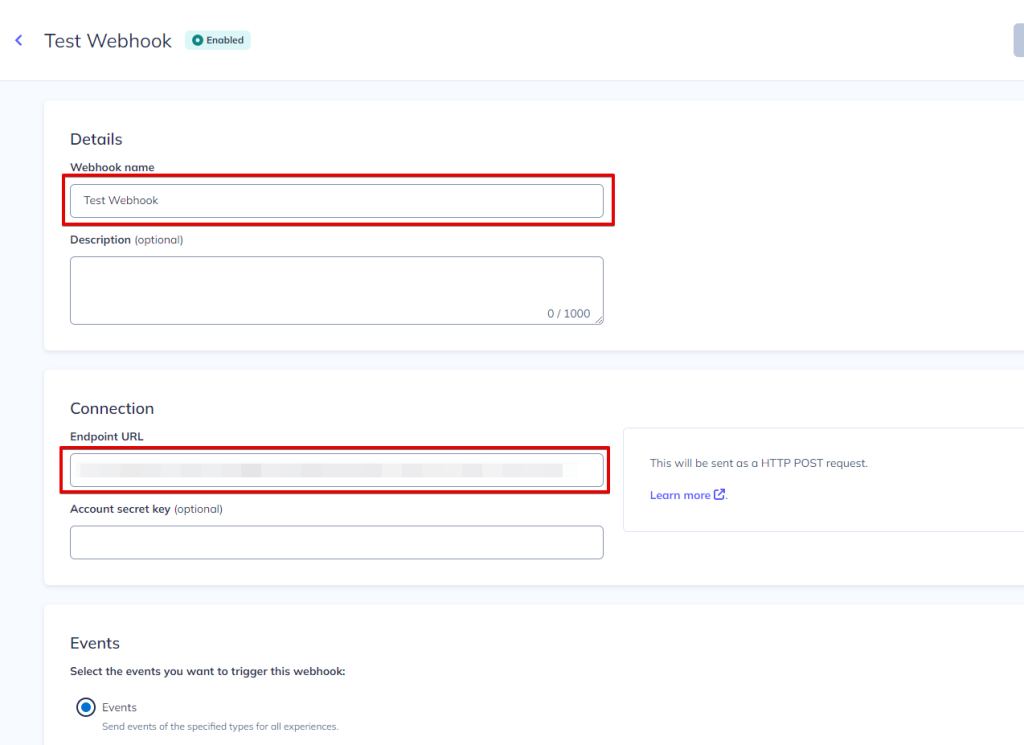This screenshot has width=1024, height=745.
Task: Focus the Endpoint URL field
Action: tap(336, 470)
